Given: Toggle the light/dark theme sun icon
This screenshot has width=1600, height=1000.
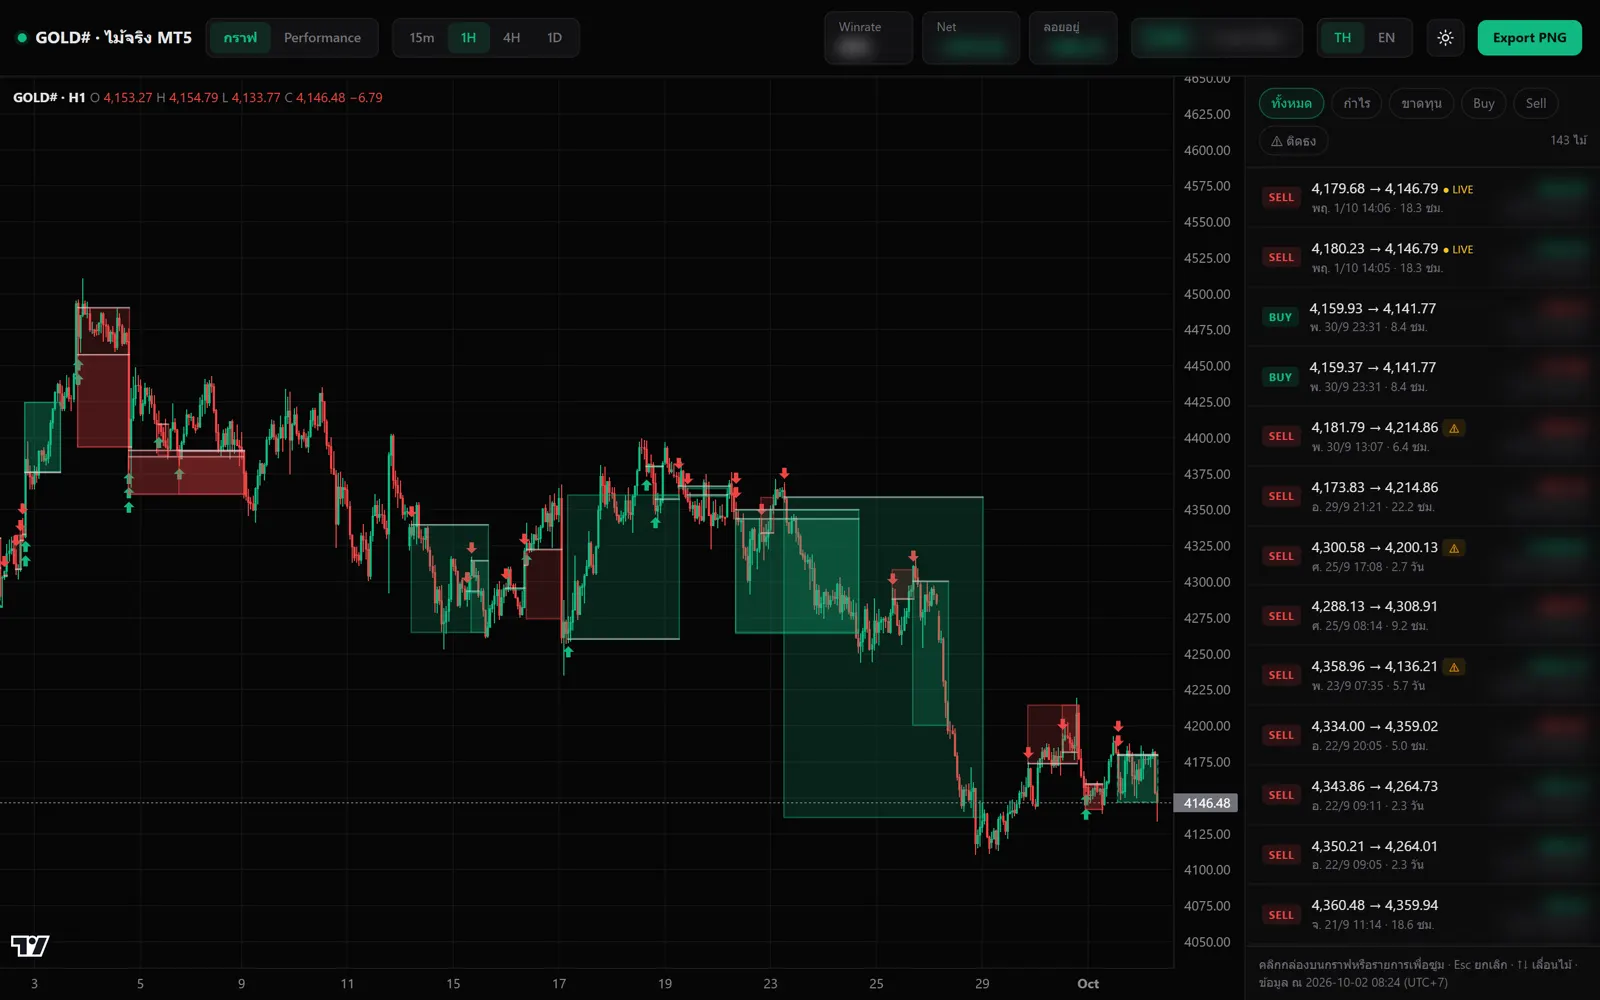Looking at the screenshot, I should tap(1445, 38).
